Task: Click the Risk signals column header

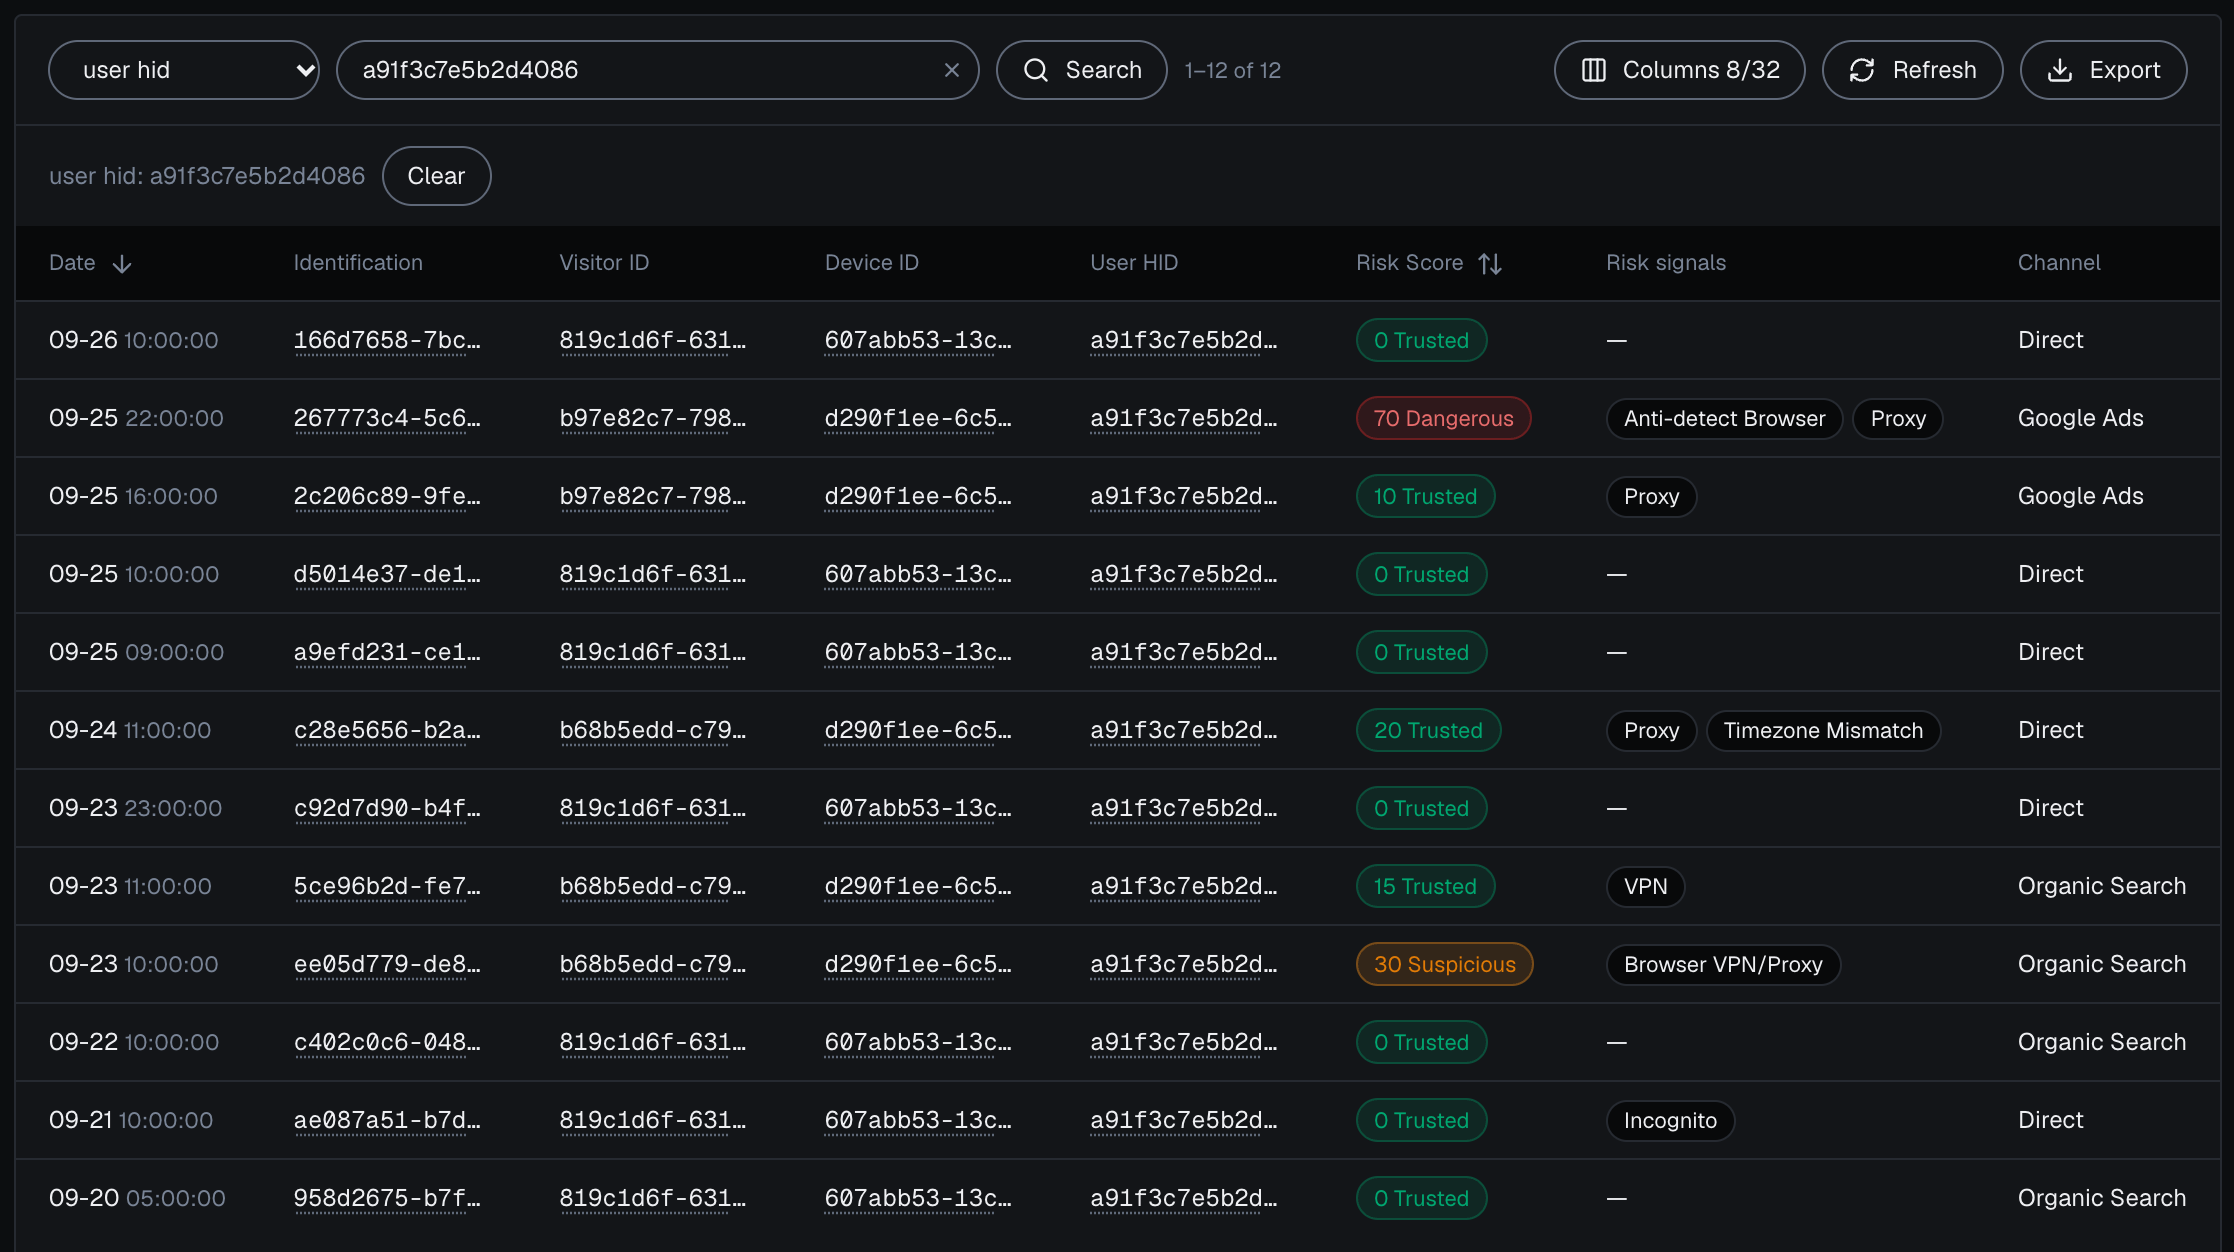Action: tap(1666, 263)
